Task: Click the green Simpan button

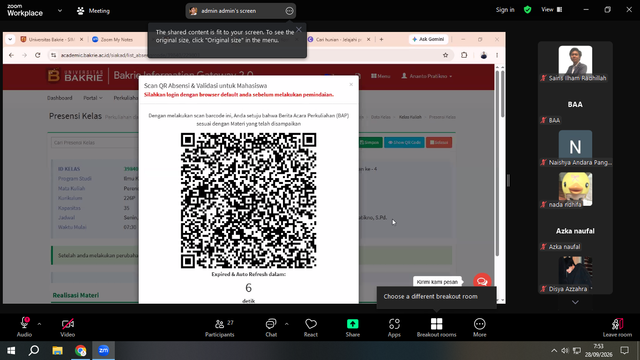Action: coord(369,142)
